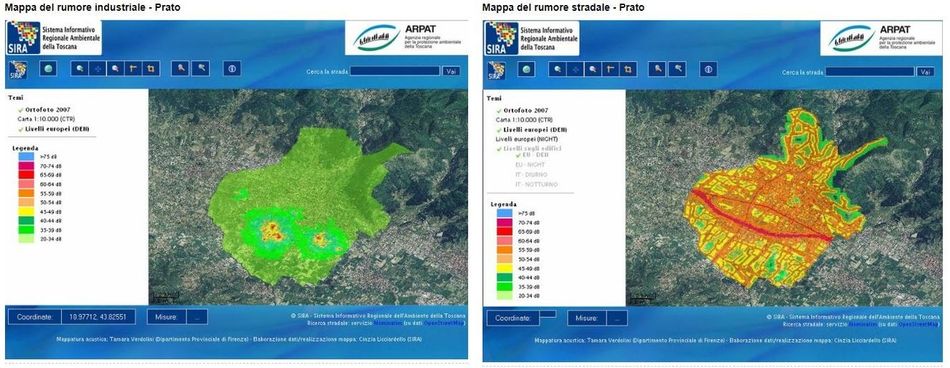950x368 pixels.
Task: Toggle Carta 1:10.000 (CTR) layer in road map
Action: click(523, 120)
